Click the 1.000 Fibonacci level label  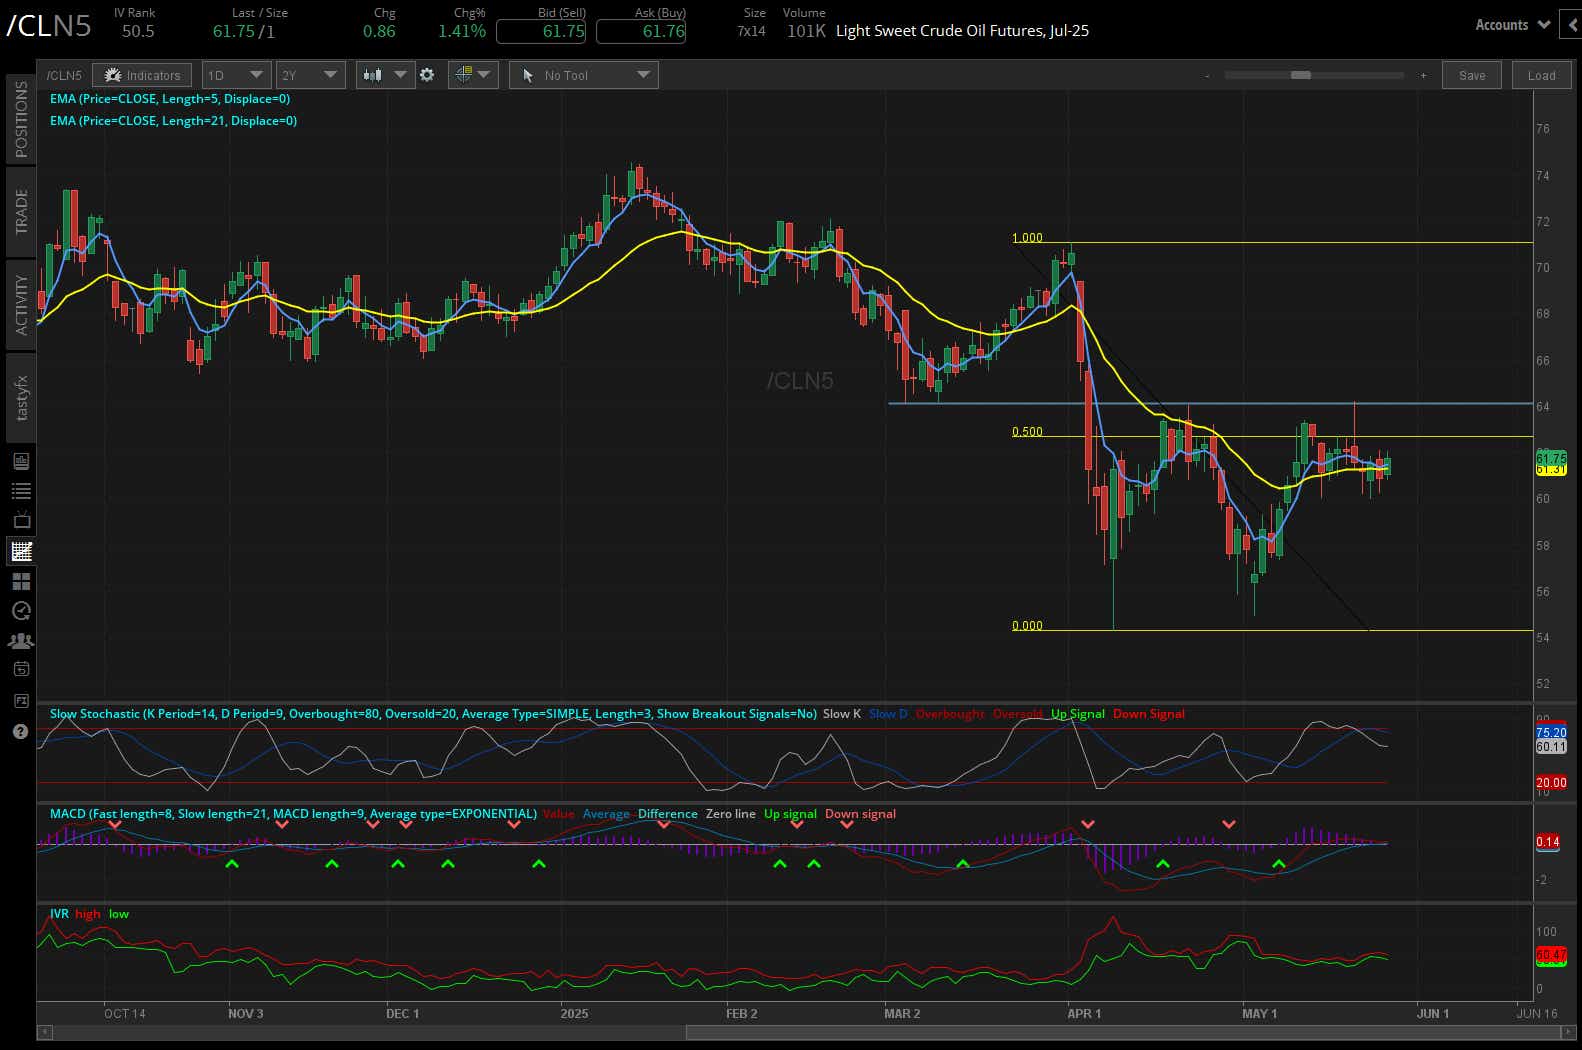(1027, 238)
